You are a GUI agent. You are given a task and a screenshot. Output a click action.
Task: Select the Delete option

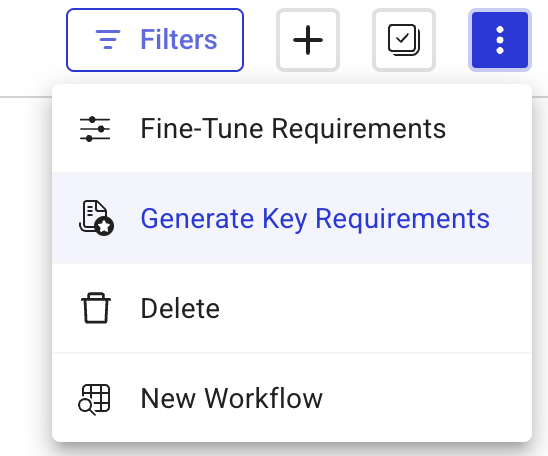coord(292,308)
